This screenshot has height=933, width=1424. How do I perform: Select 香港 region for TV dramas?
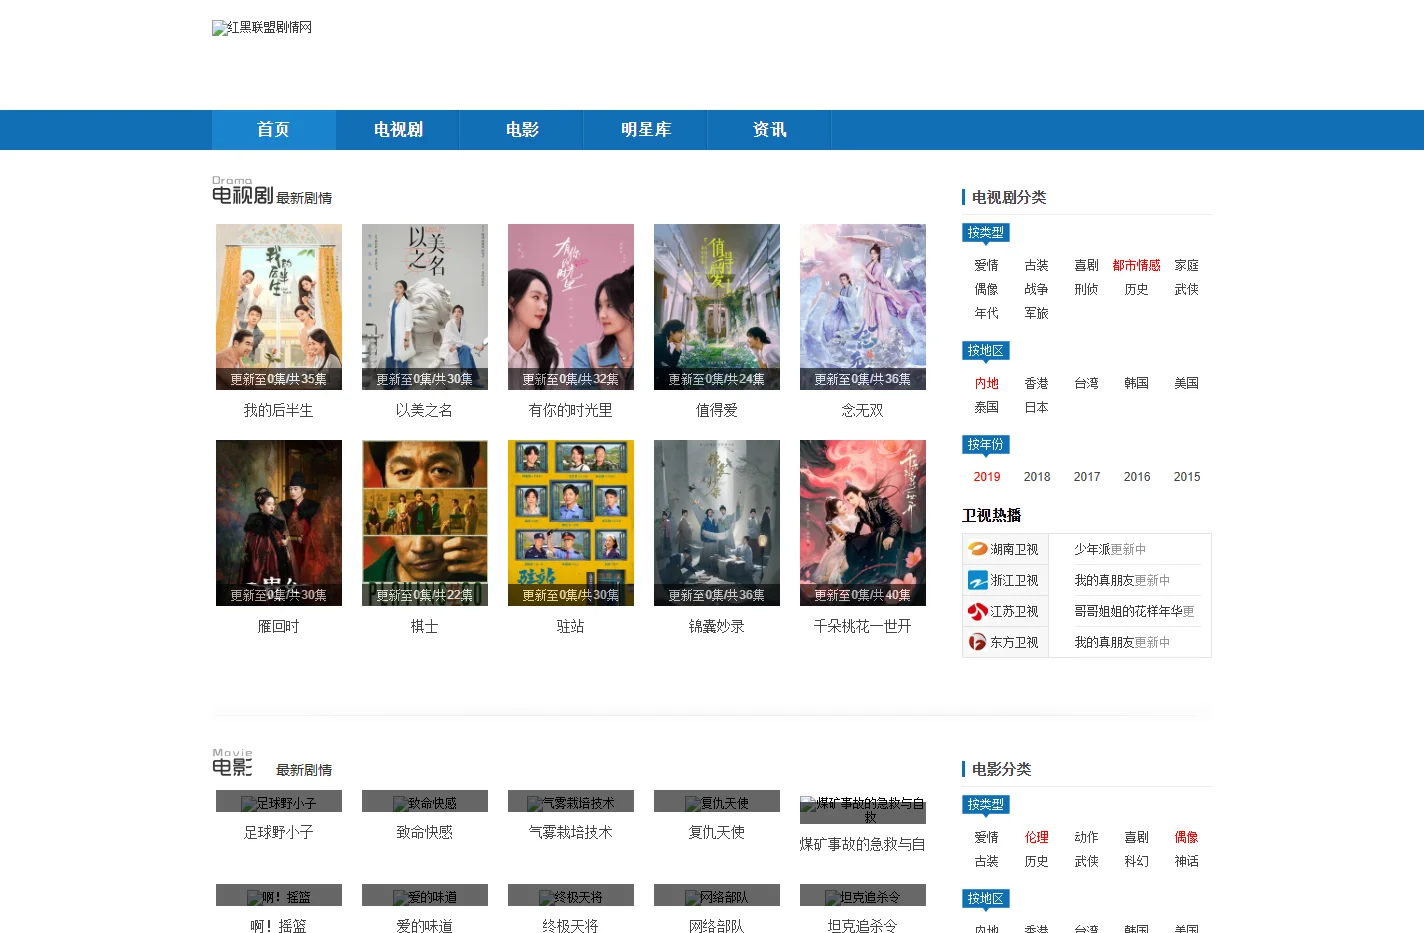pos(1037,383)
